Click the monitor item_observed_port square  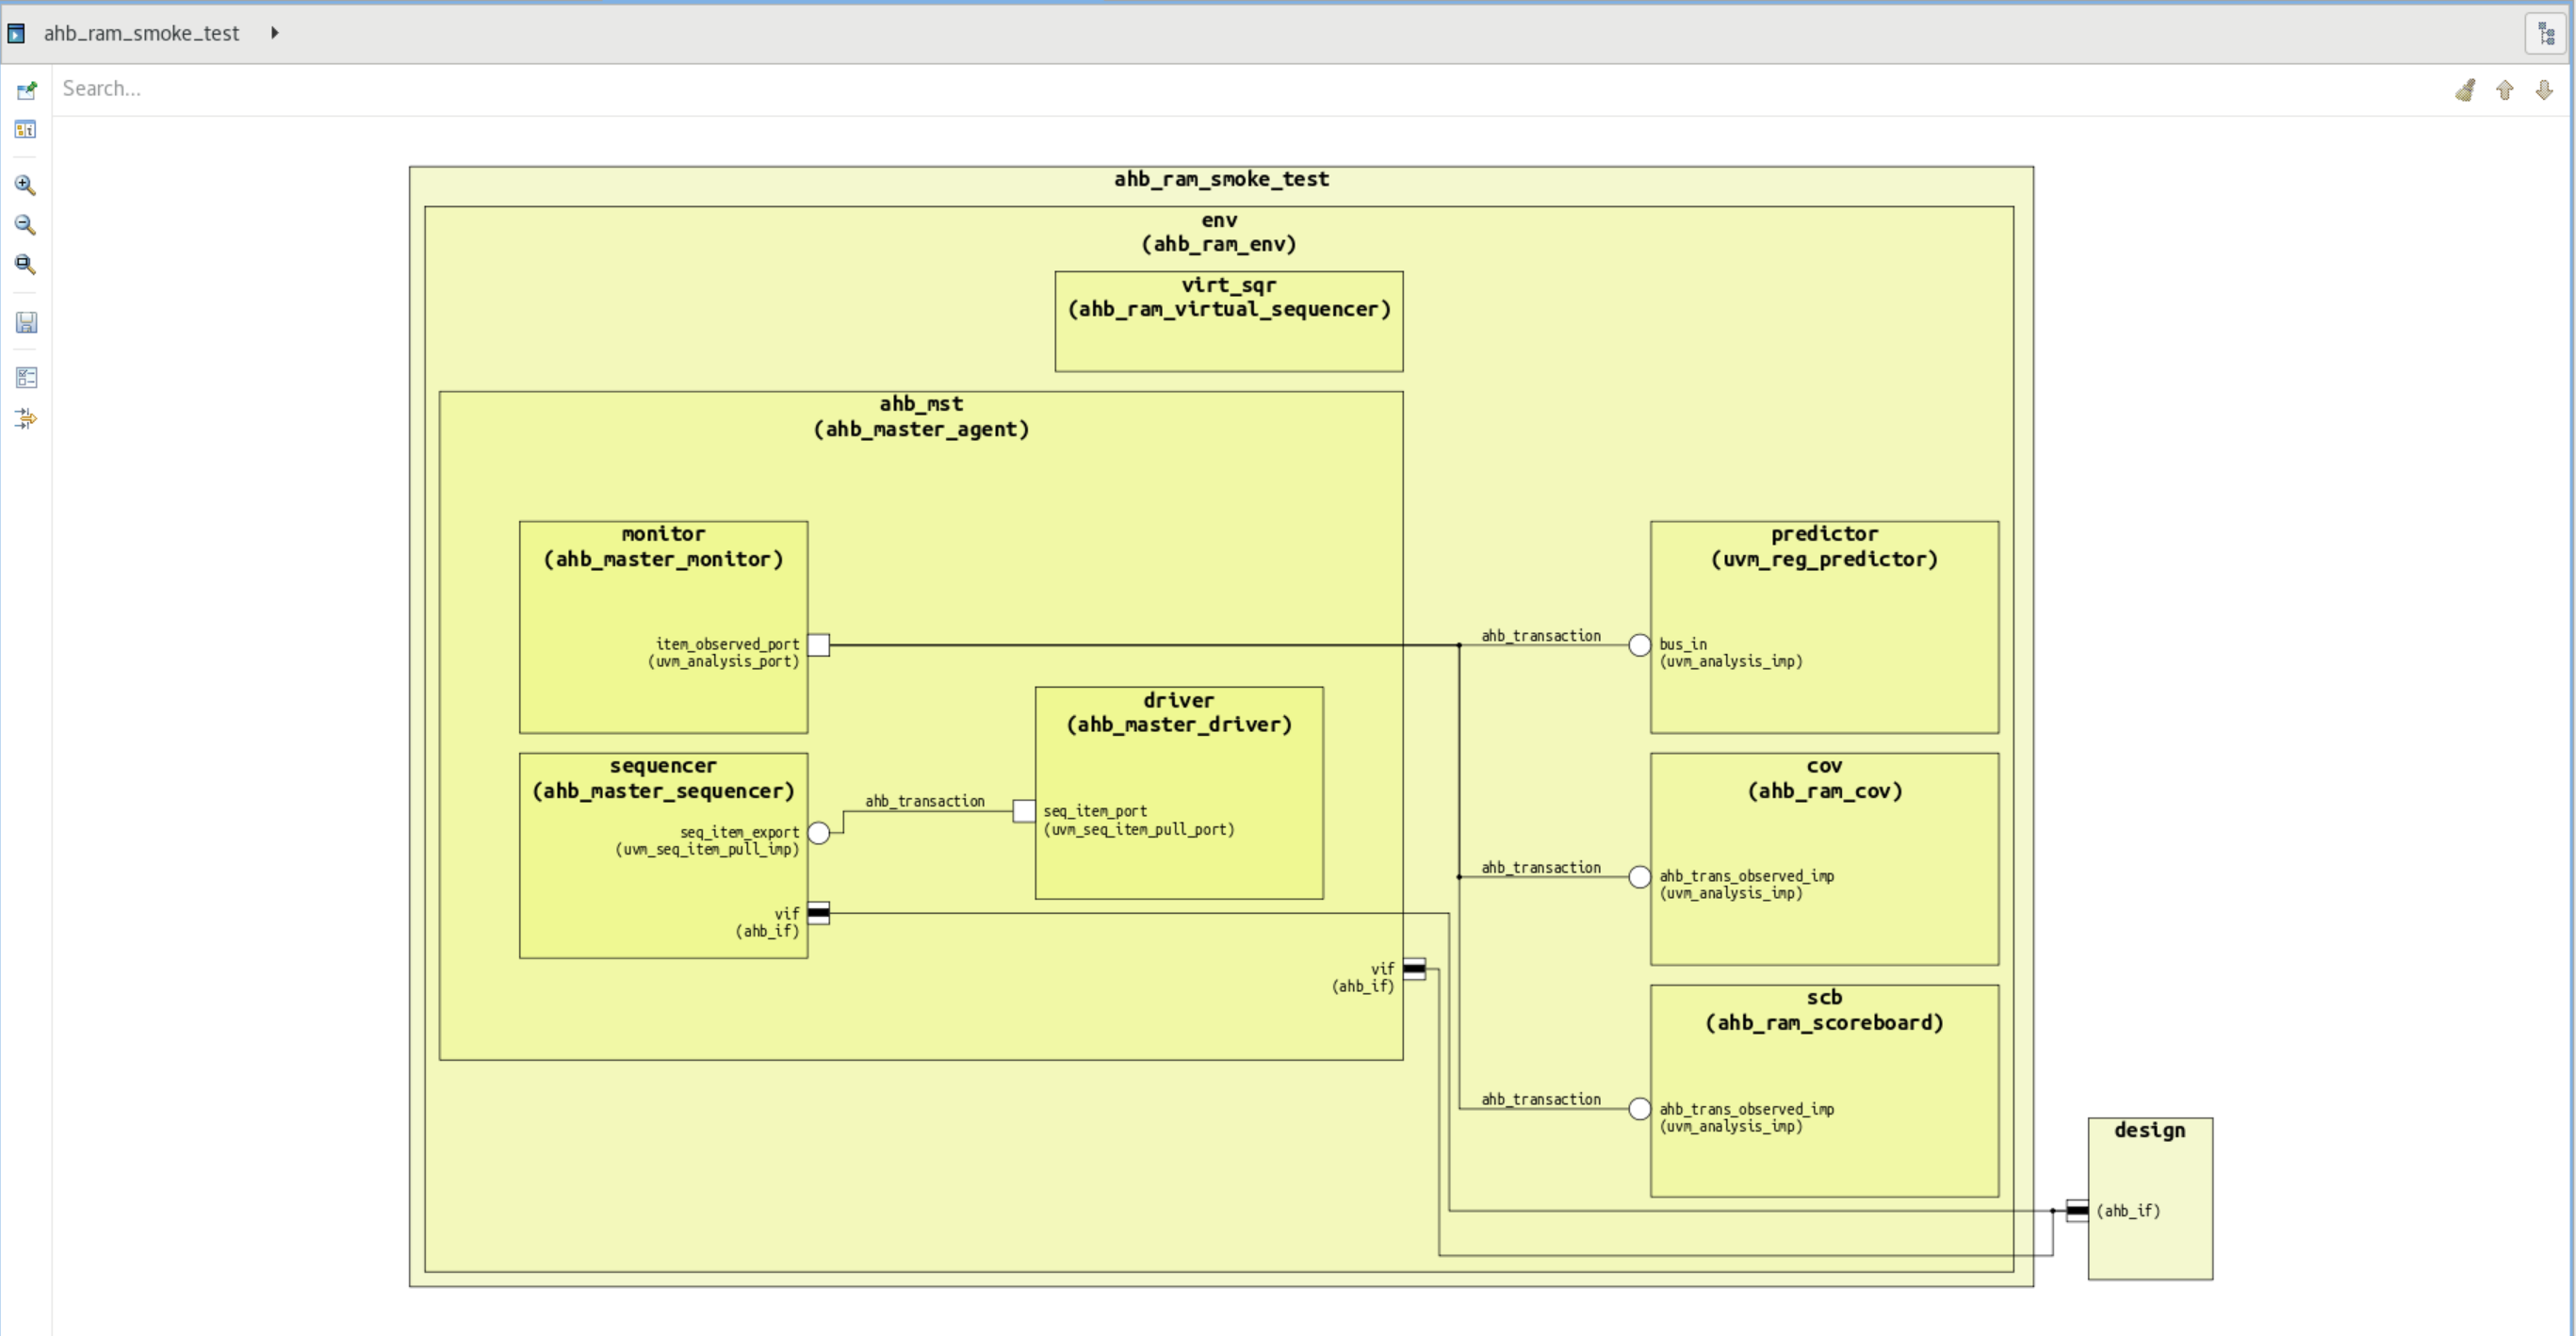[818, 645]
